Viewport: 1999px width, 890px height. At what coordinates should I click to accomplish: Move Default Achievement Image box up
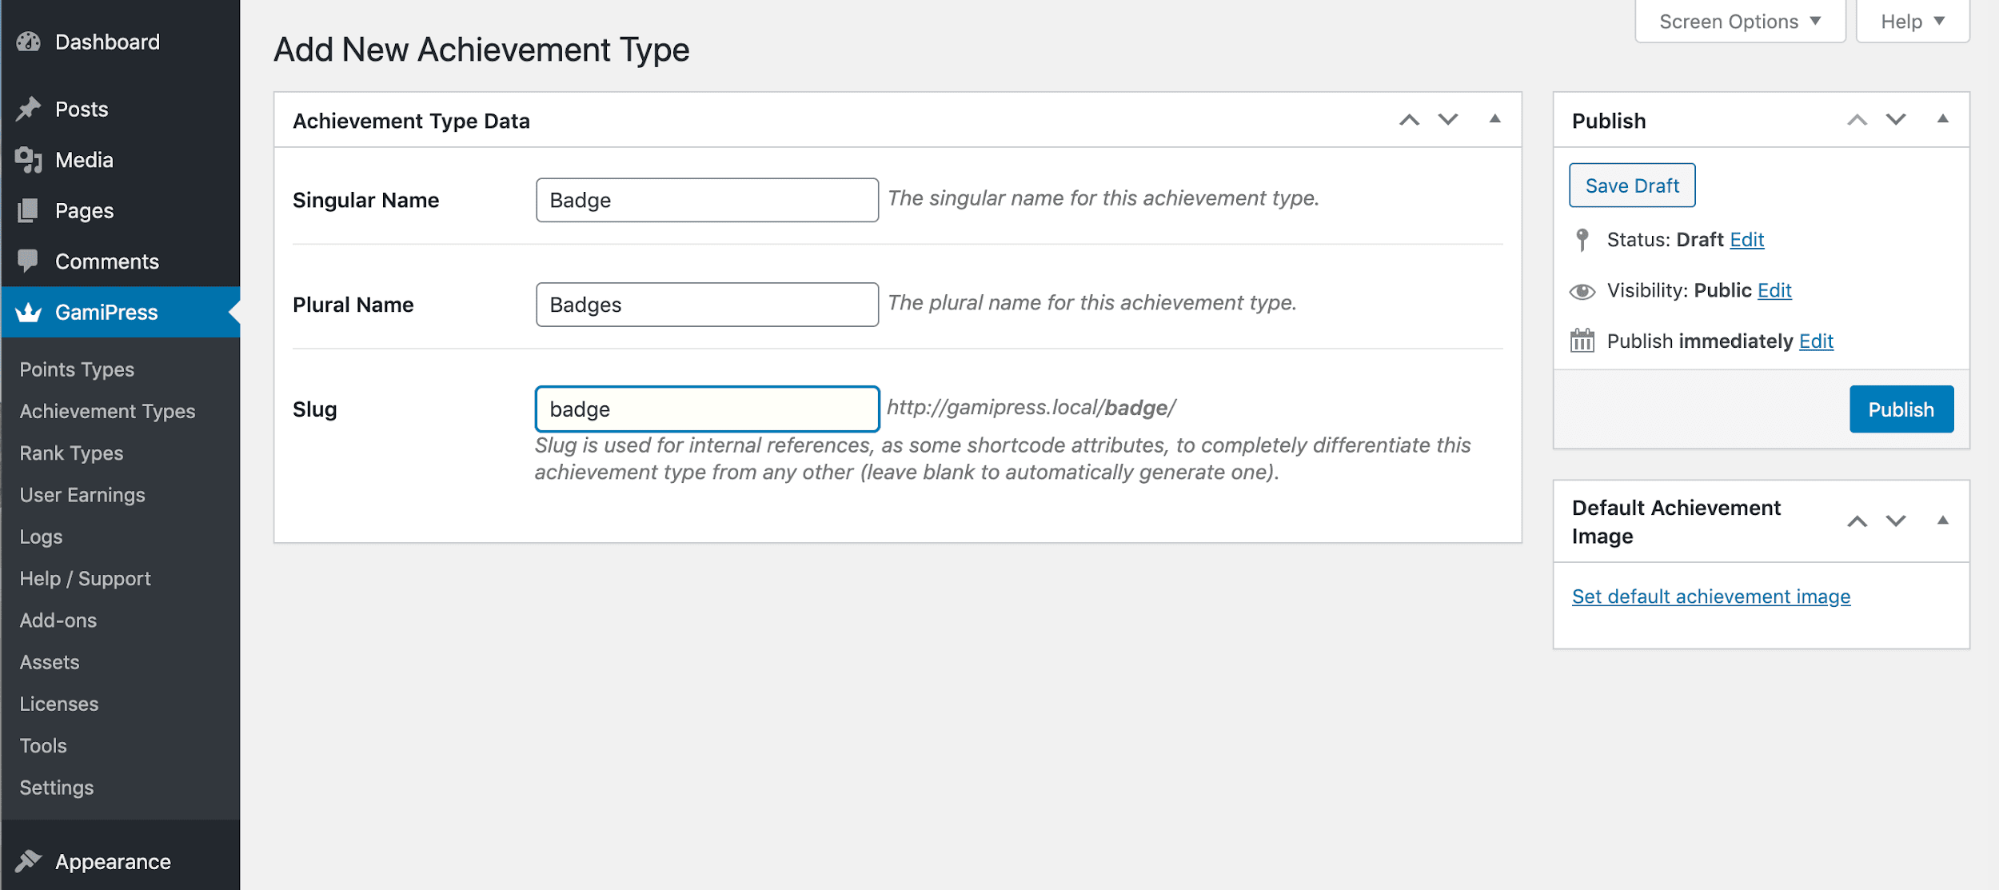pos(1857,521)
